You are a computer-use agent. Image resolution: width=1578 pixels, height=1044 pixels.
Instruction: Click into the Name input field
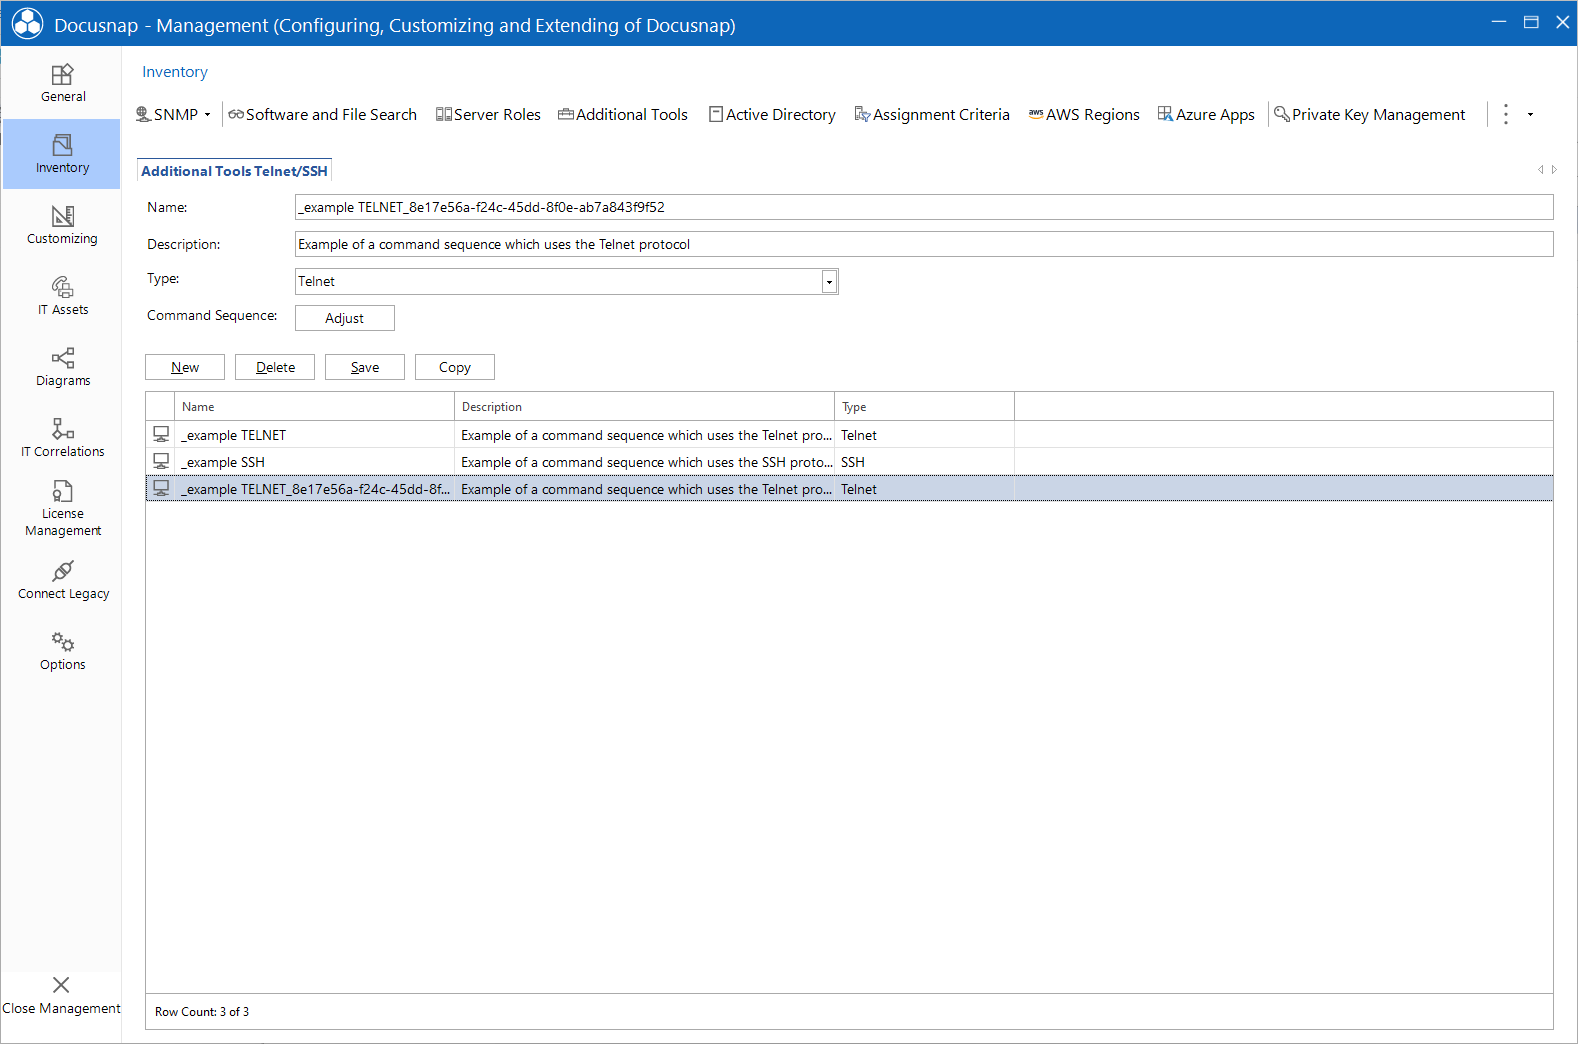tap(924, 207)
